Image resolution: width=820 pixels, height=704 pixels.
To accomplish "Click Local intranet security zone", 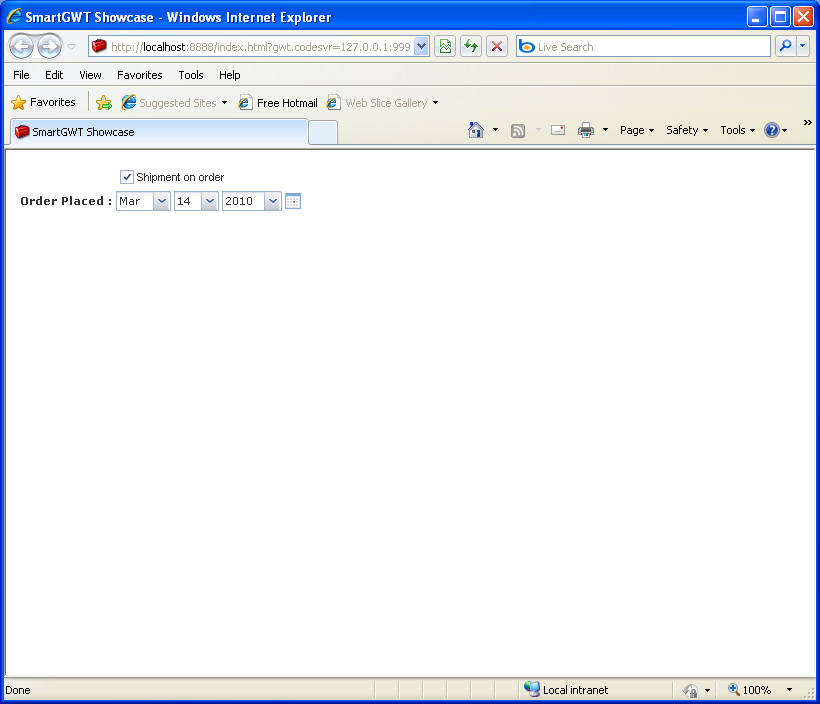I will click(x=566, y=690).
